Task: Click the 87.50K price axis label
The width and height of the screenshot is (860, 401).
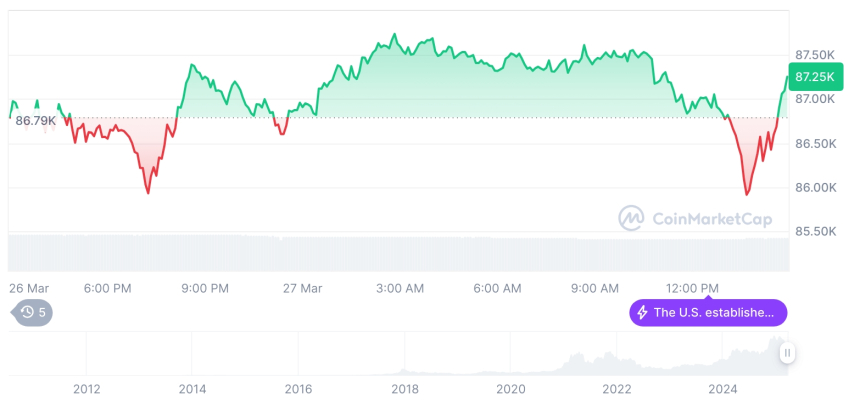Action: pos(814,54)
